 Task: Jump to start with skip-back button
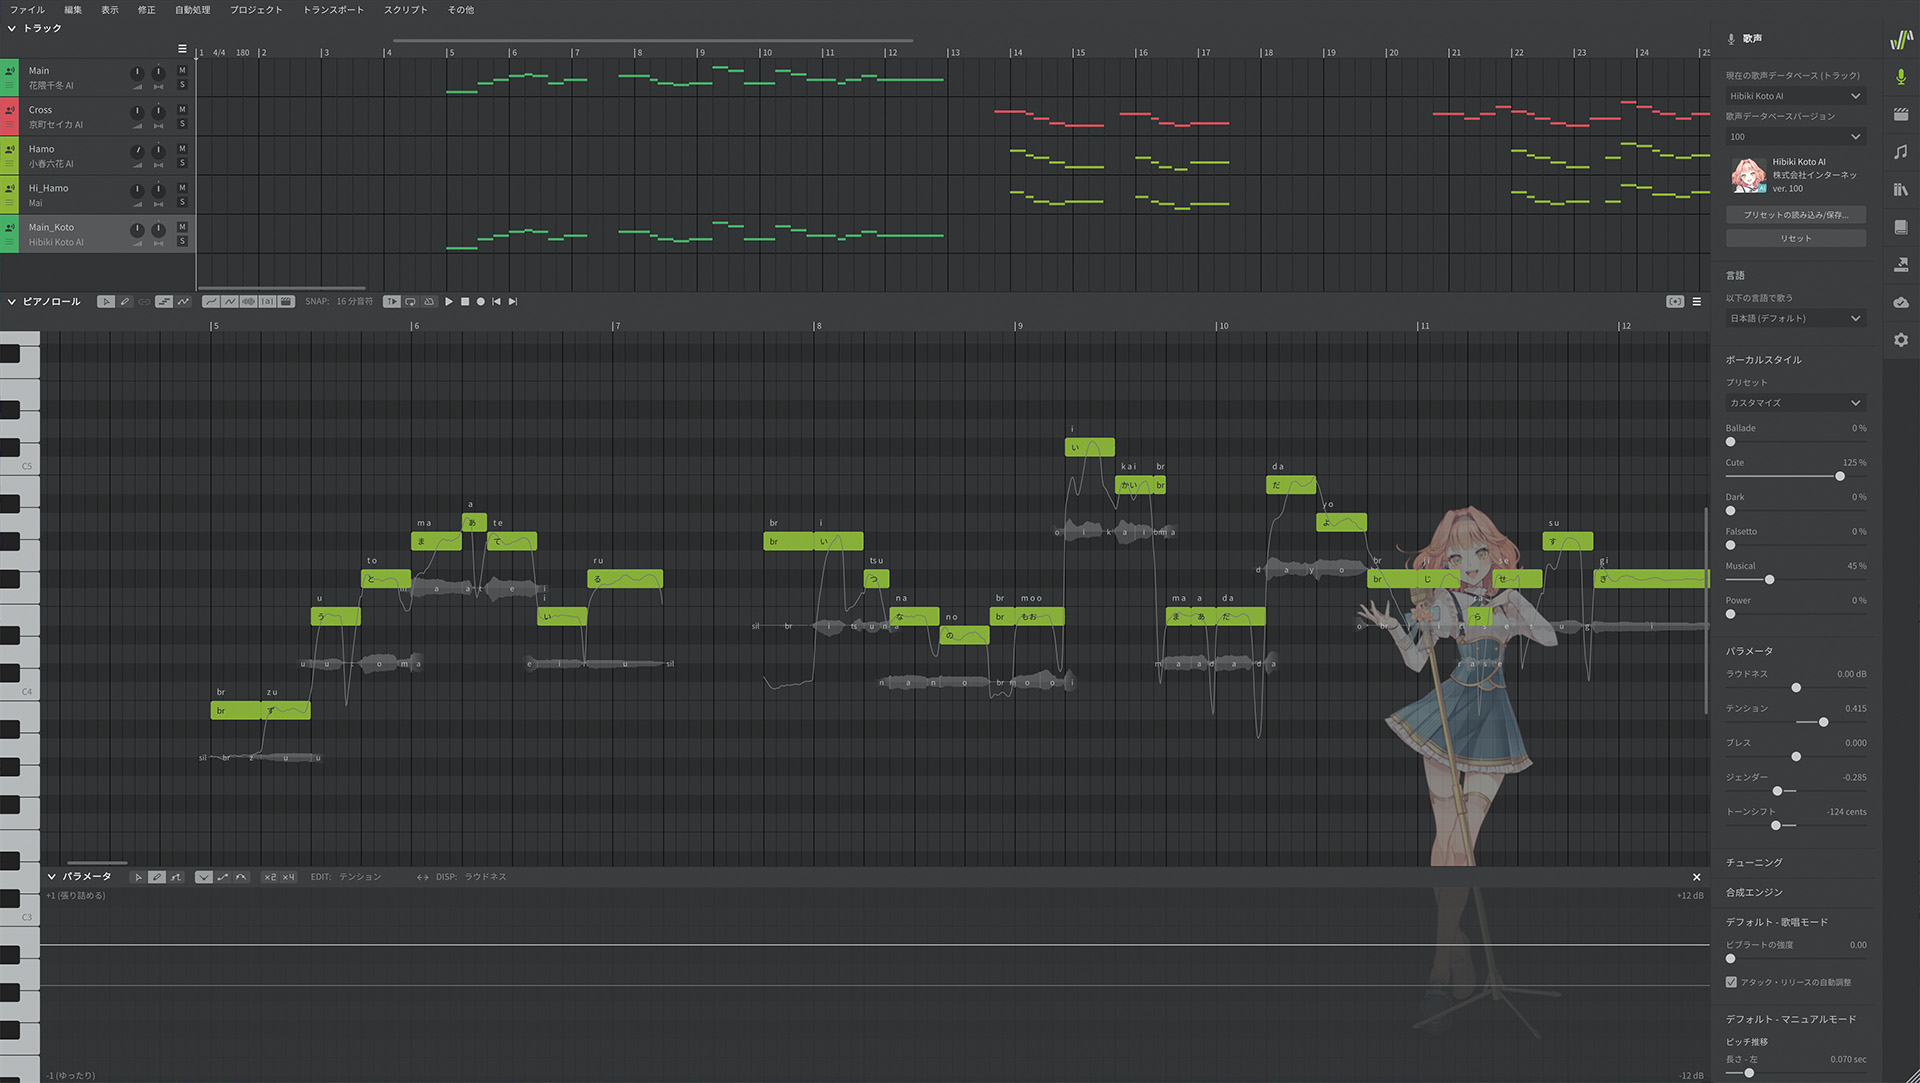click(497, 302)
